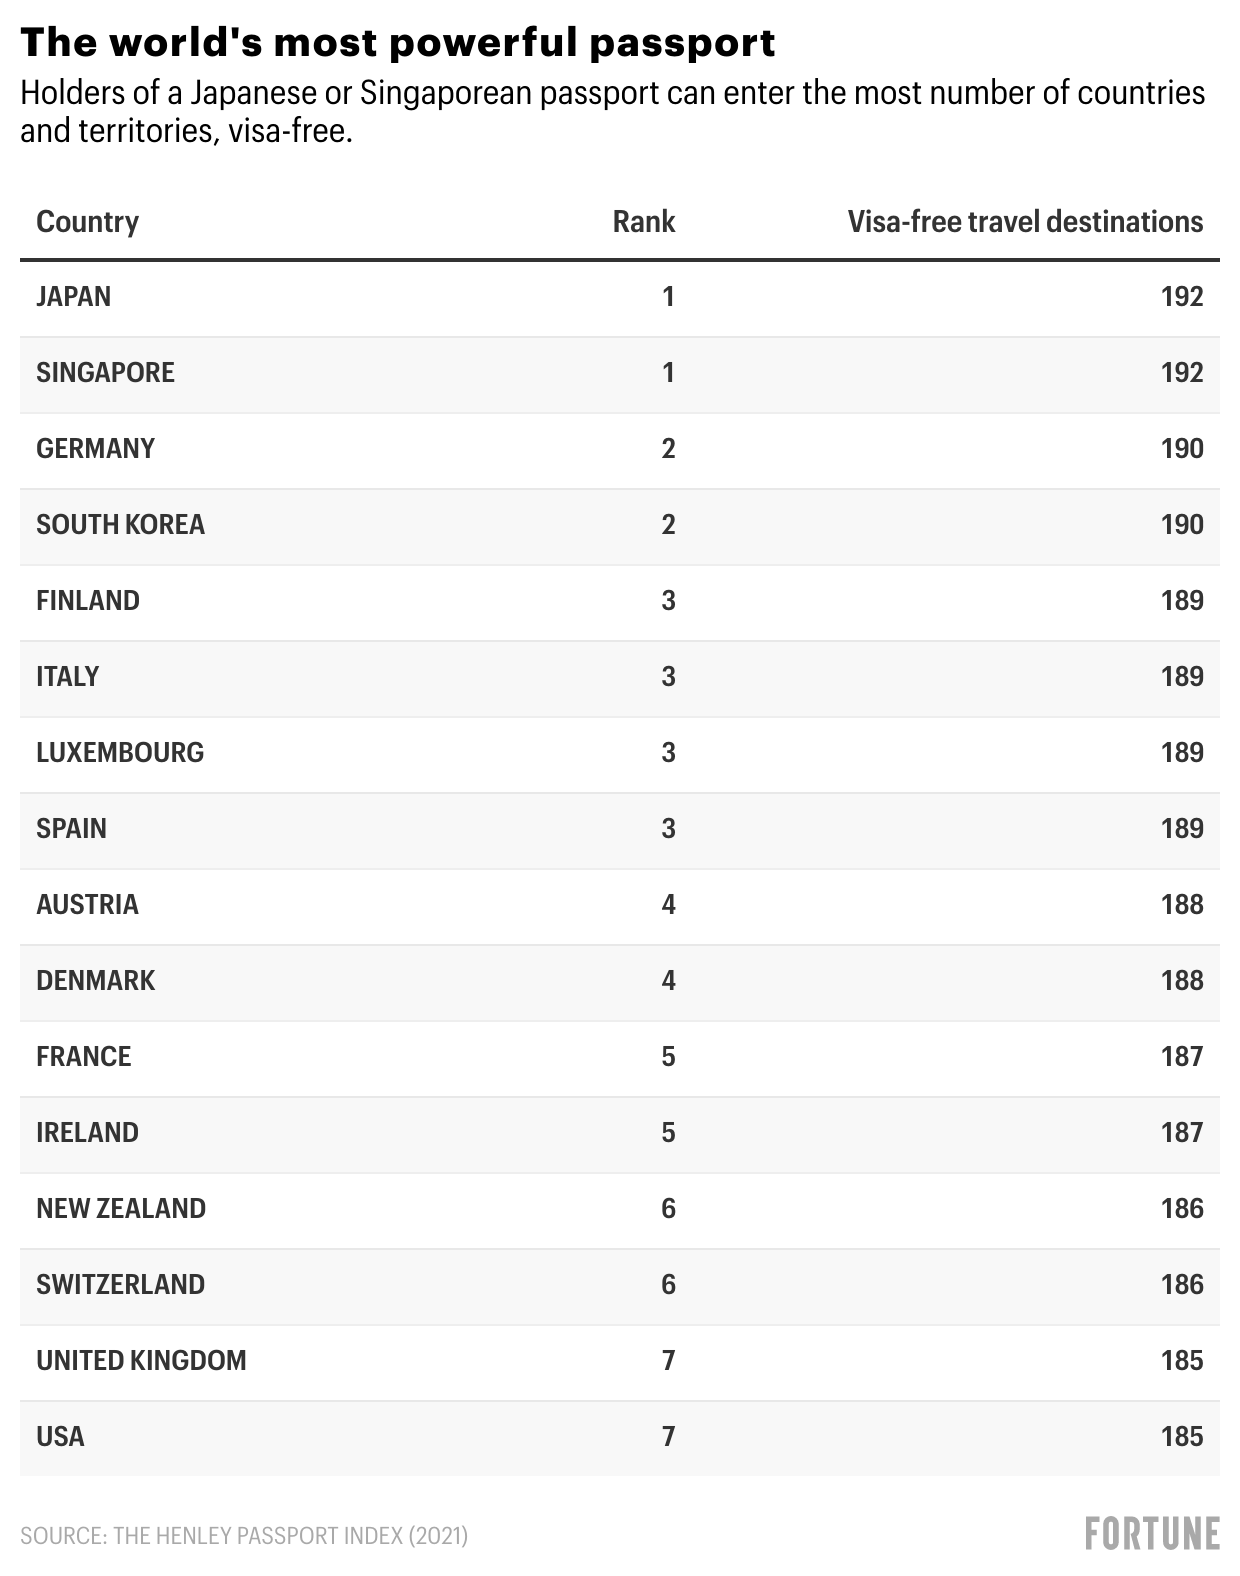This screenshot has width=1240, height=1576.
Task: Click the 192 value for Japan
Action: click(x=1182, y=297)
